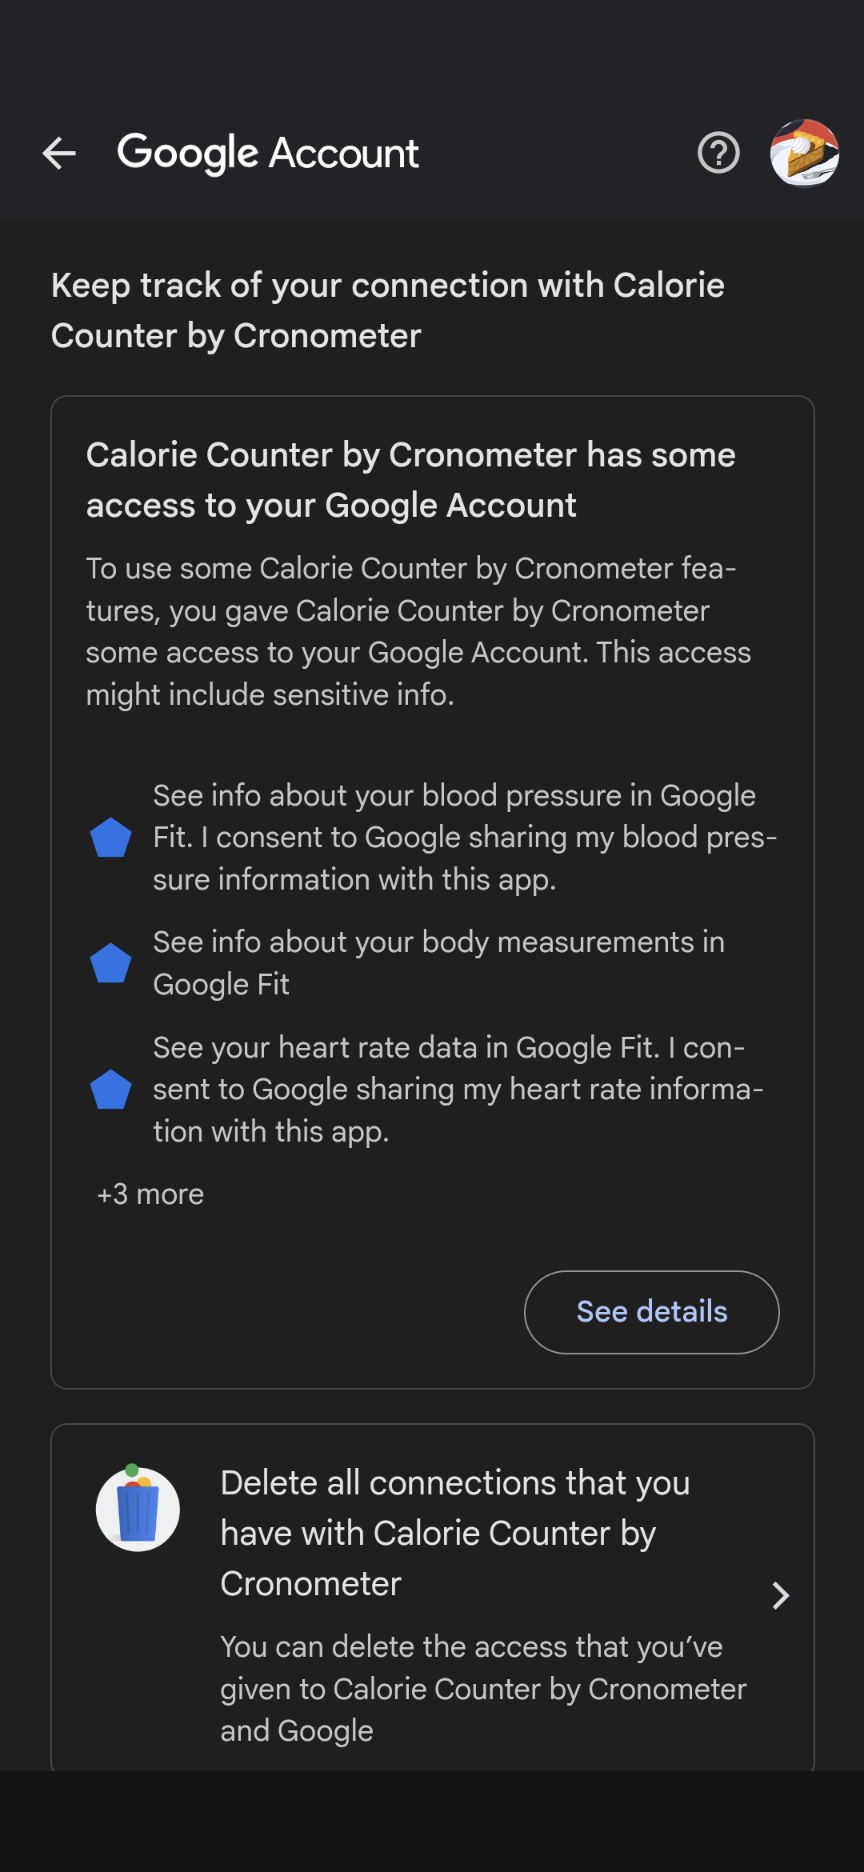Select the blood pressure permission text

click(465, 838)
